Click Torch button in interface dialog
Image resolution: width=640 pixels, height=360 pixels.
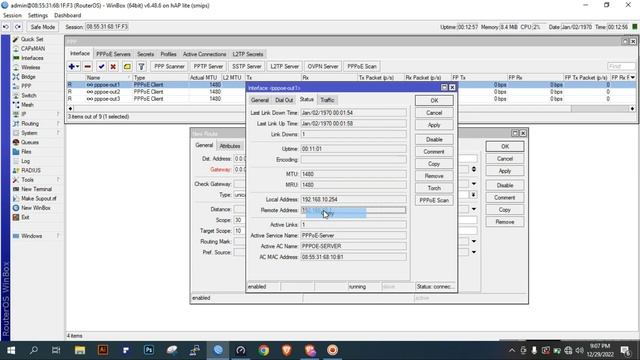pyautogui.click(x=434, y=188)
